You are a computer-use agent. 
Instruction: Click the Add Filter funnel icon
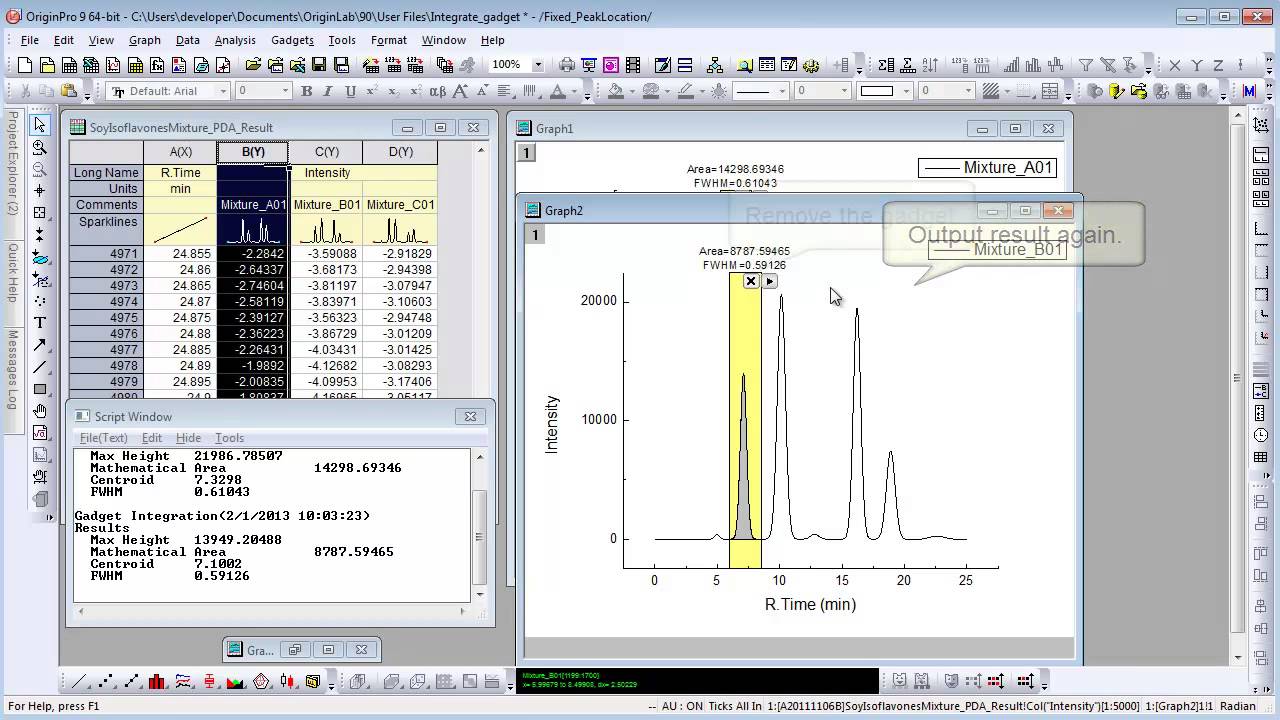click(x=1085, y=65)
